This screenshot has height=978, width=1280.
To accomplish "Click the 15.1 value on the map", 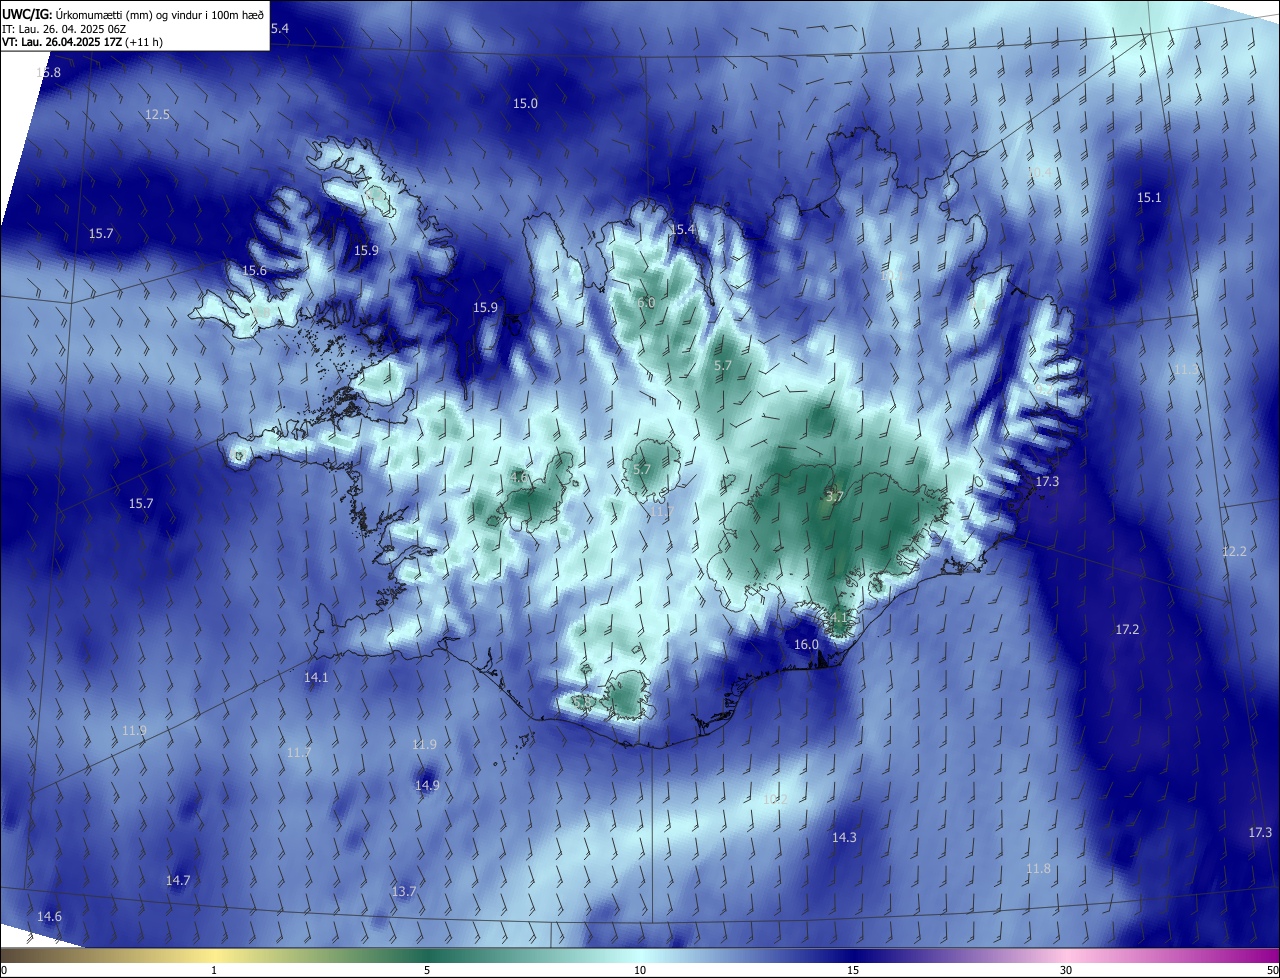I will click(x=1149, y=198).
